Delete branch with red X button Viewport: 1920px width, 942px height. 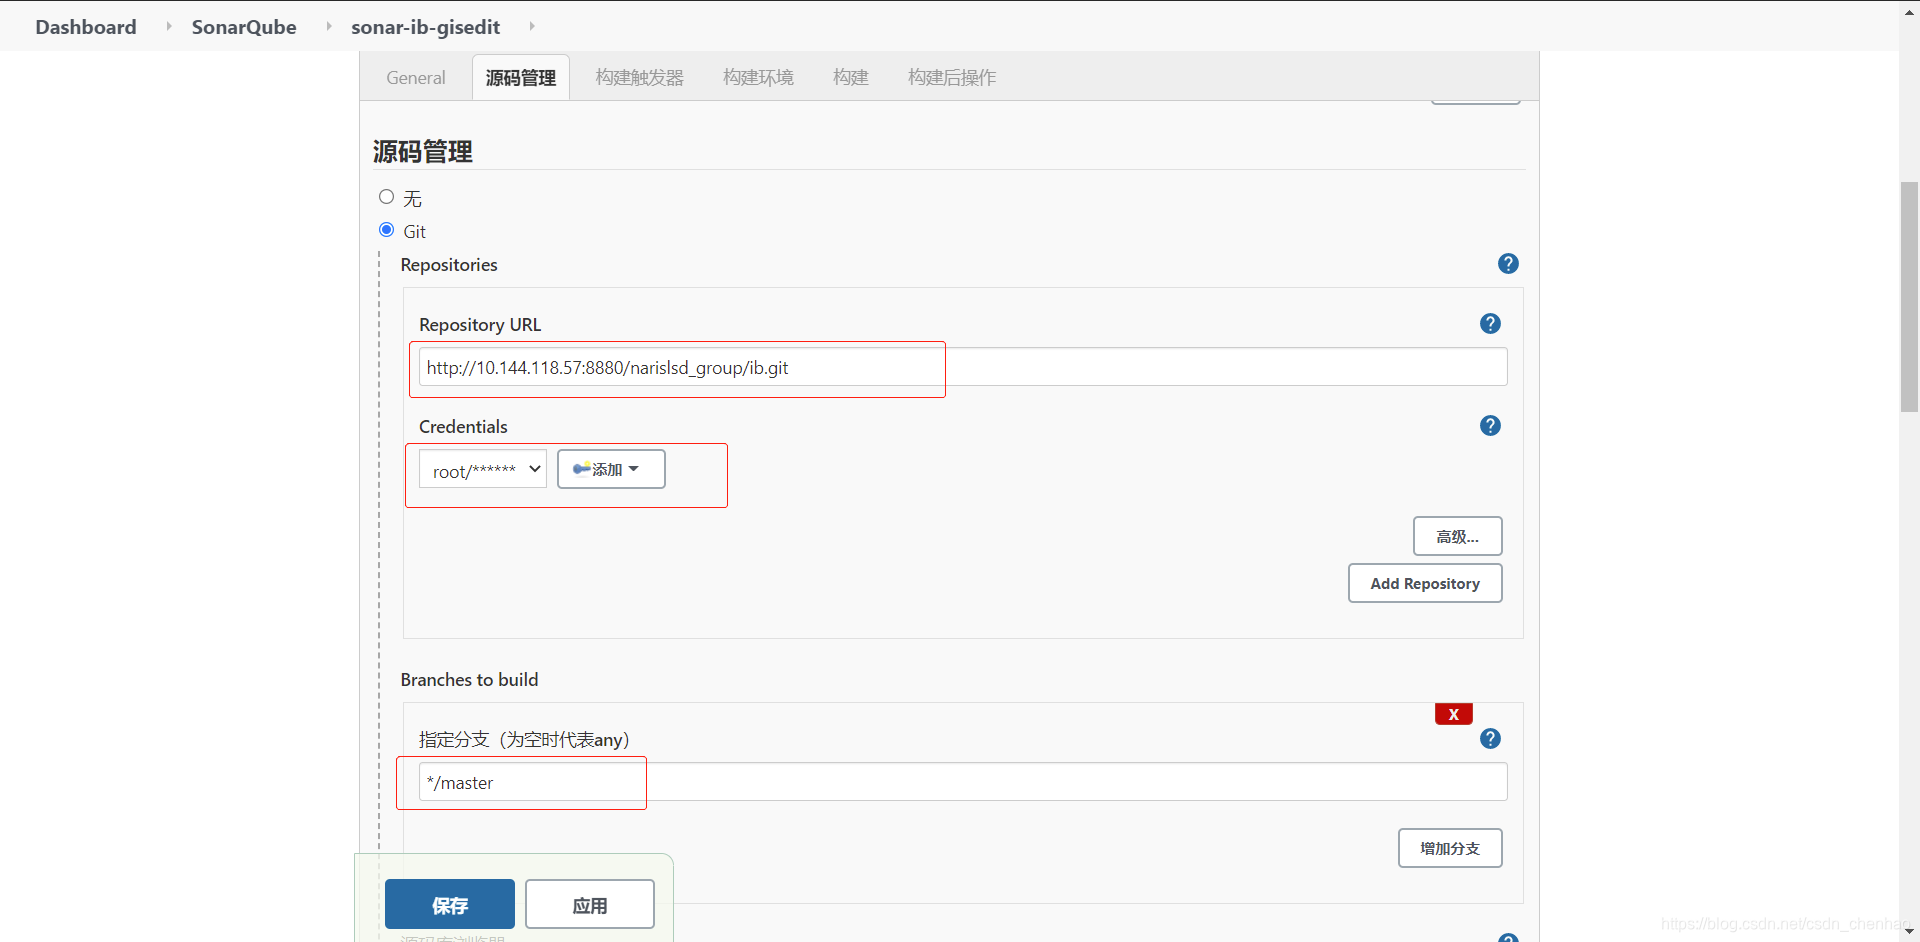(1454, 714)
